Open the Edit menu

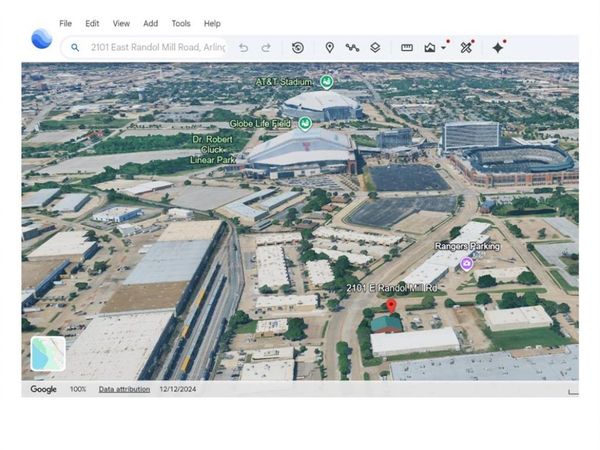(x=92, y=24)
